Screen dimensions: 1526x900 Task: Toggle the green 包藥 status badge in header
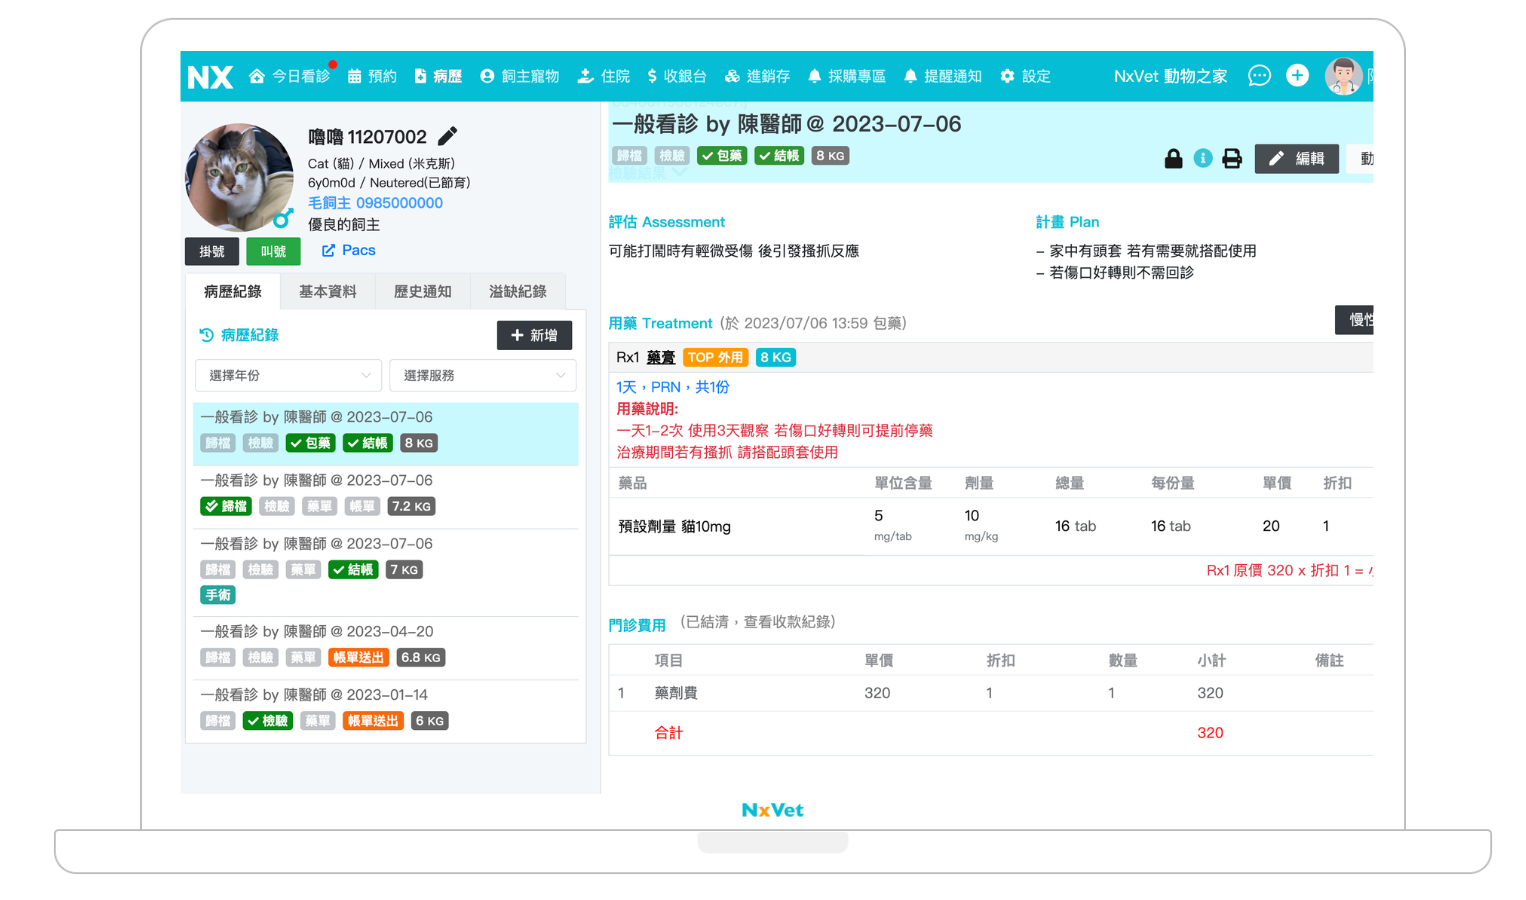coord(722,156)
